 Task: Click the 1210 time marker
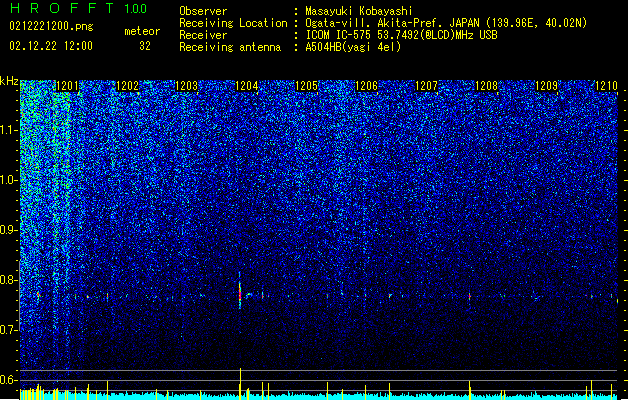point(606,86)
